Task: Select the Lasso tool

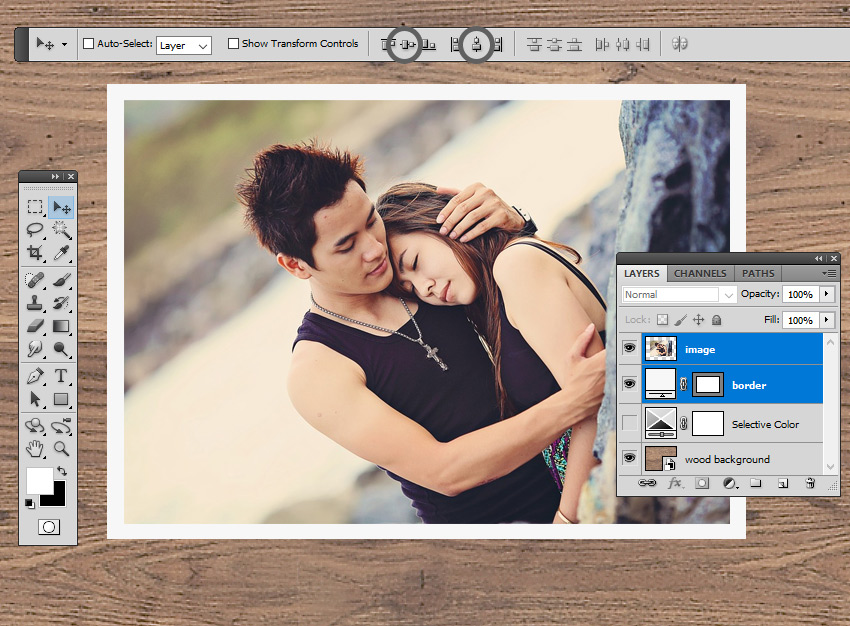Action: point(35,230)
